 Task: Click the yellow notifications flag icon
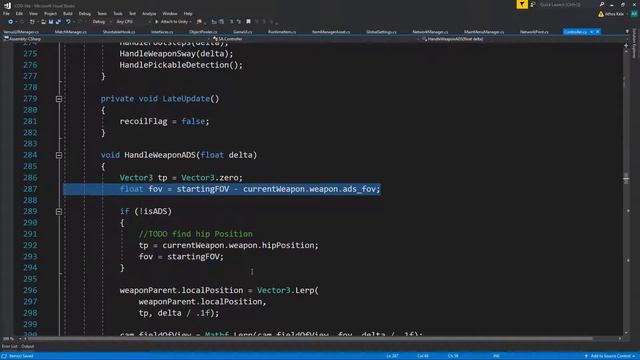pos(522,4)
